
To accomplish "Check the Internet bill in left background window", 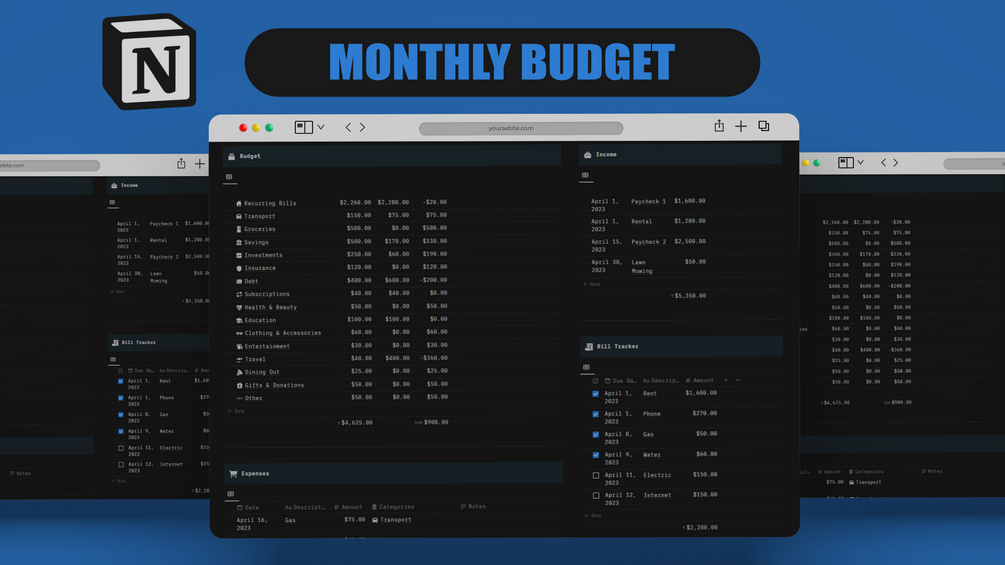I will pyautogui.click(x=120, y=464).
